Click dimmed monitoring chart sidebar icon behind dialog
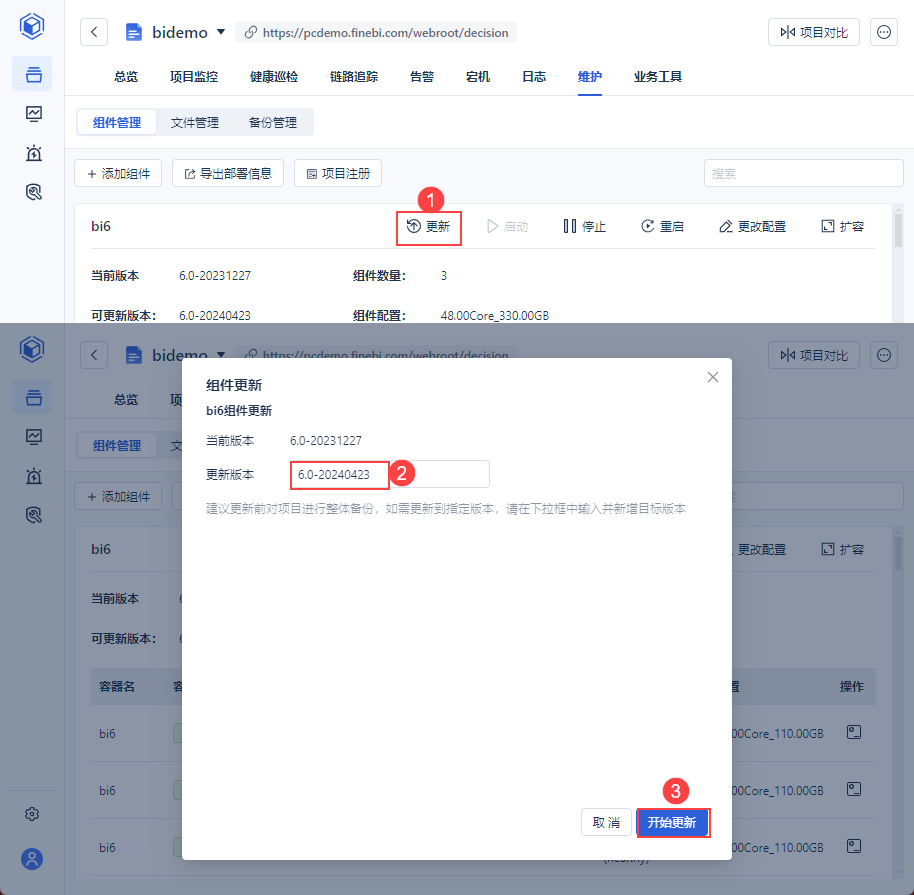 (x=34, y=436)
